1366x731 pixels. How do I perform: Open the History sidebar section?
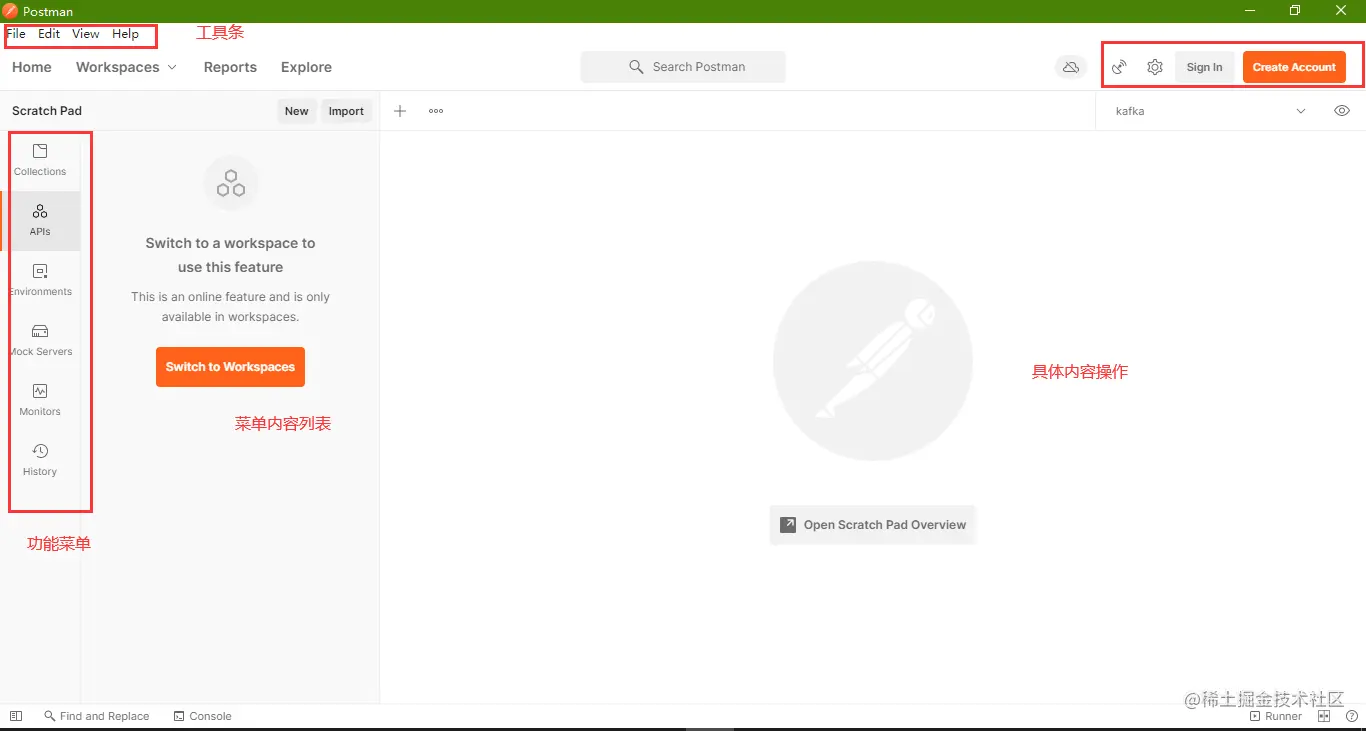click(40, 461)
